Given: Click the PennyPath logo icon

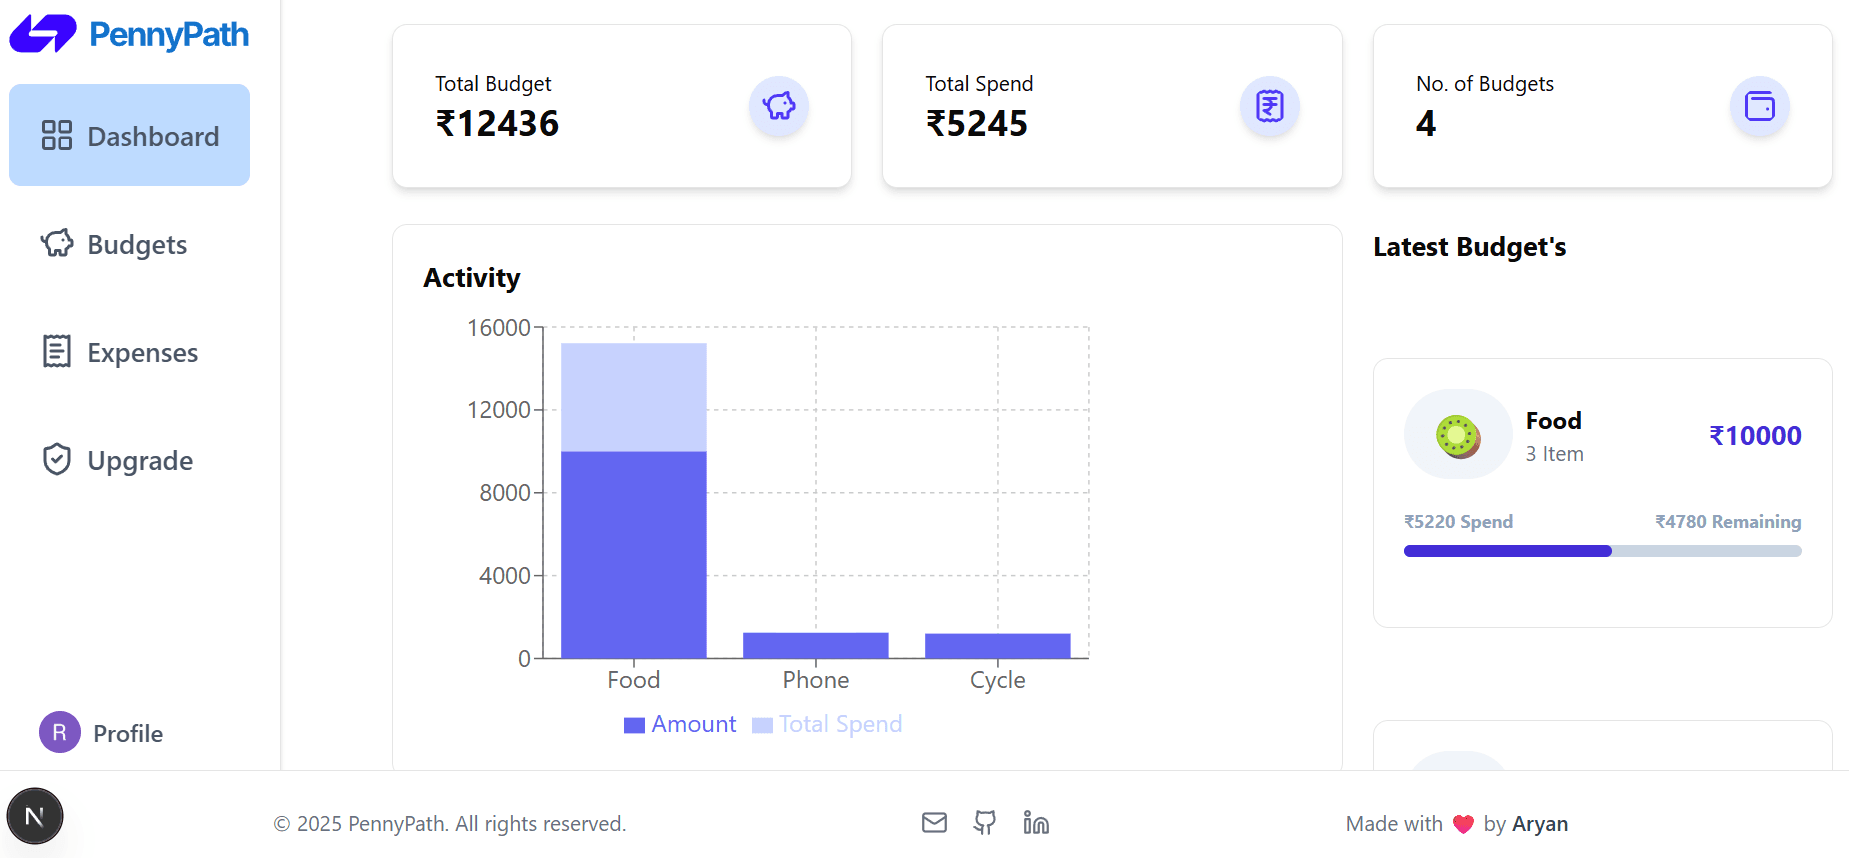Looking at the screenshot, I should pyautogui.click(x=43, y=34).
